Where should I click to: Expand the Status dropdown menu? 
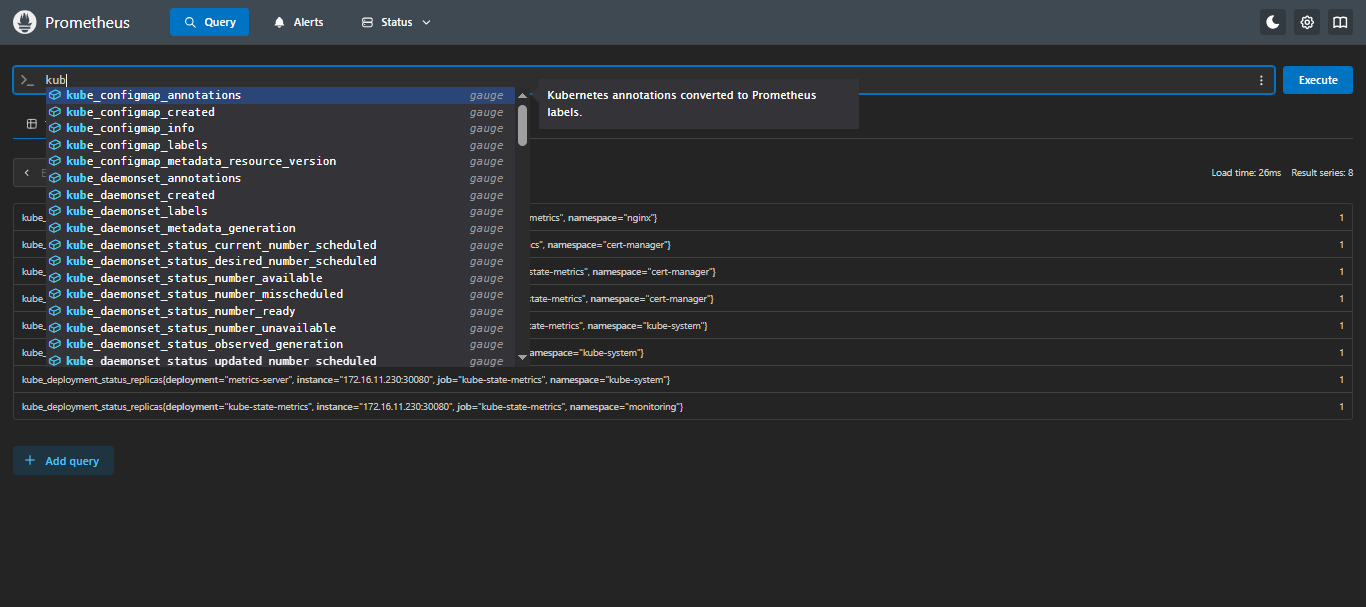(x=396, y=22)
